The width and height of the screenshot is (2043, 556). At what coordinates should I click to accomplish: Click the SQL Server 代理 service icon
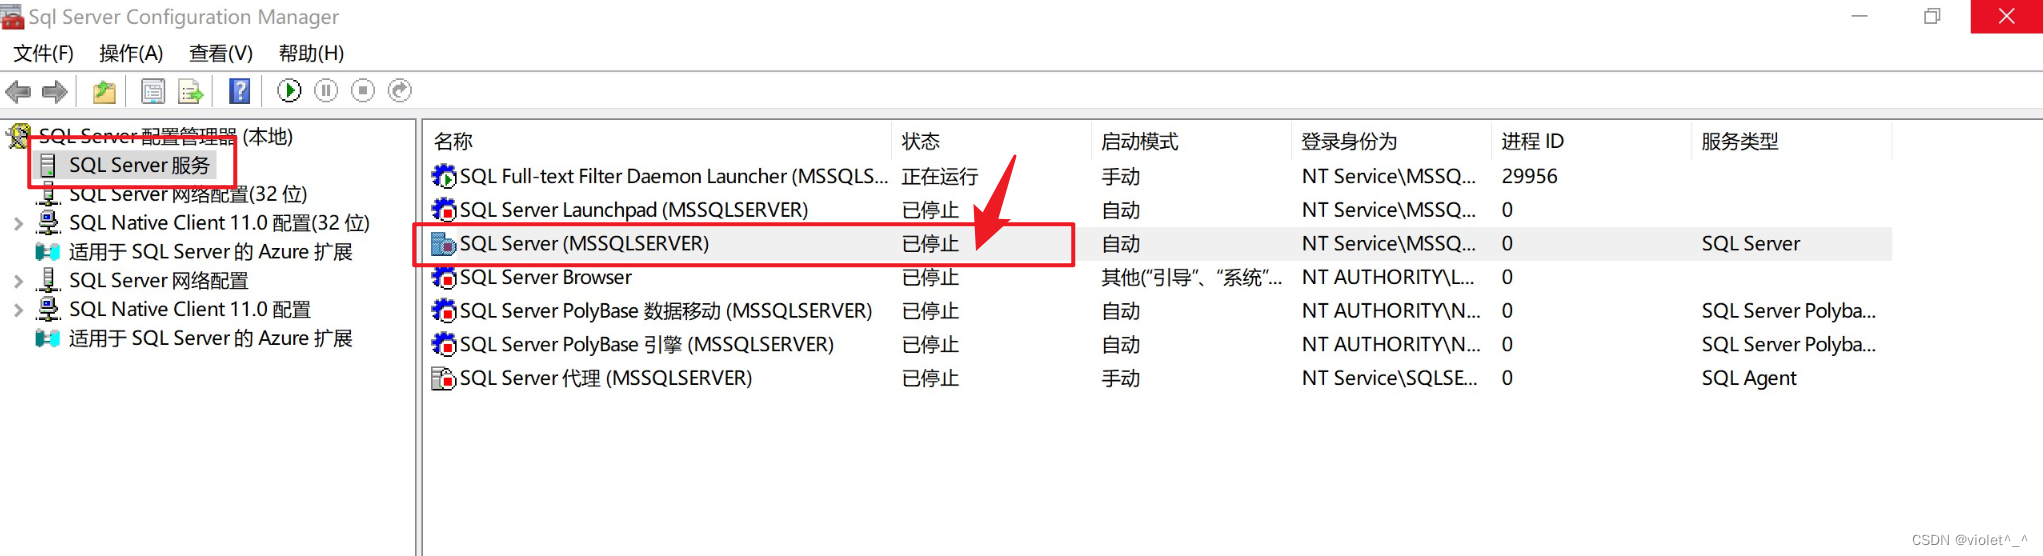pyautogui.click(x=443, y=378)
